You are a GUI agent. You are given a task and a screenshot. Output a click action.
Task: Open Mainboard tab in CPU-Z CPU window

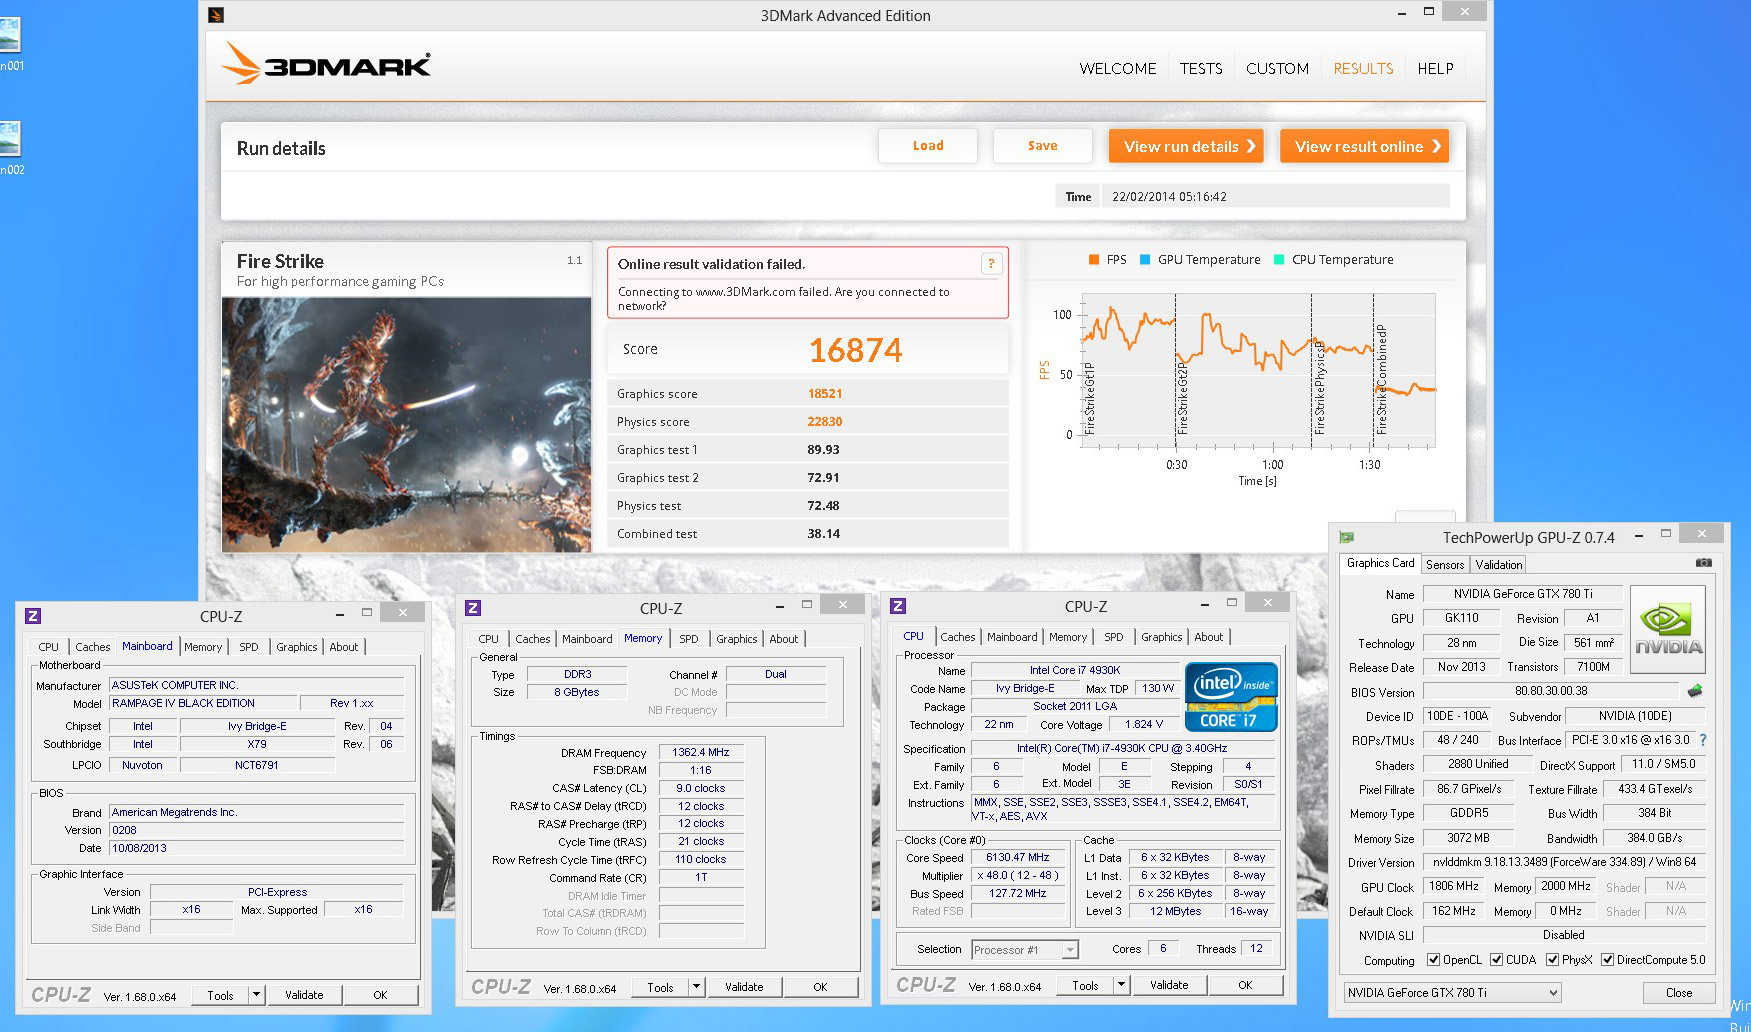[1012, 637]
